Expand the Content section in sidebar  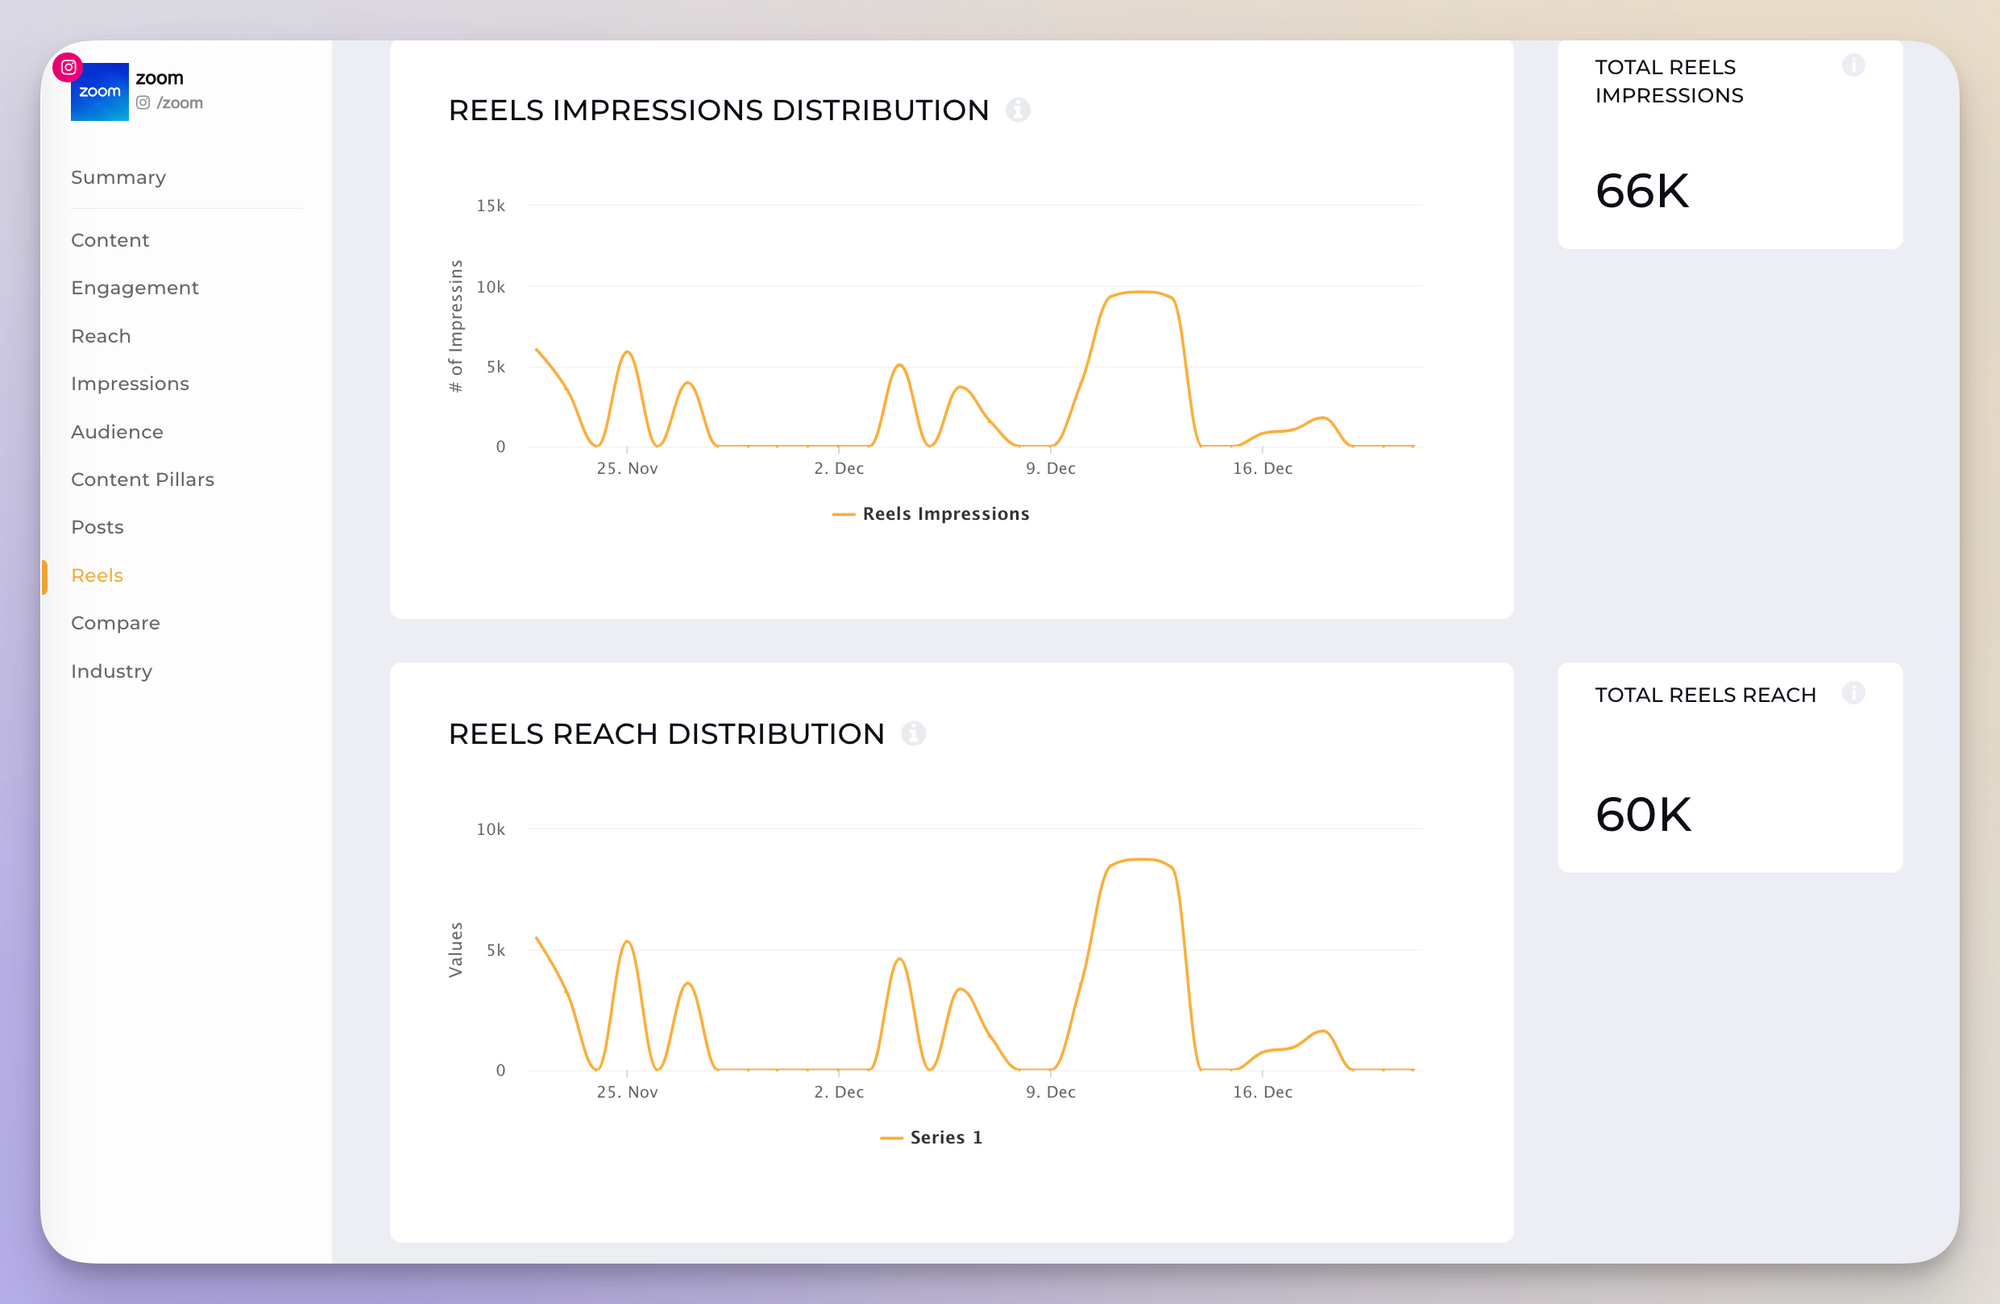[109, 240]
